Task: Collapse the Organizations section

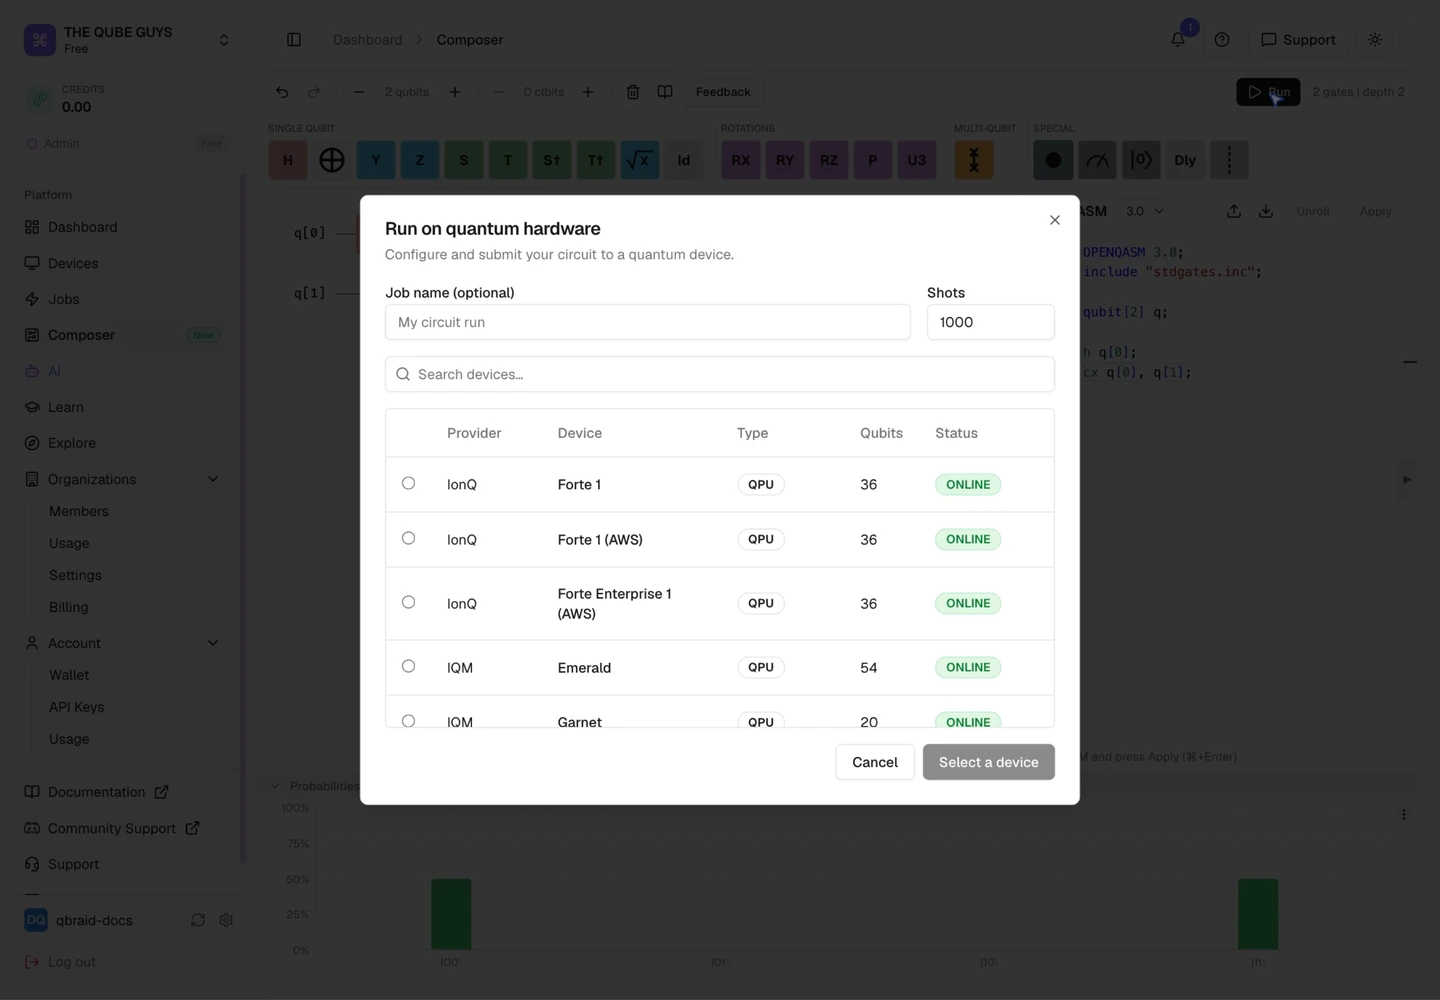Action: (x=213, y=479)
